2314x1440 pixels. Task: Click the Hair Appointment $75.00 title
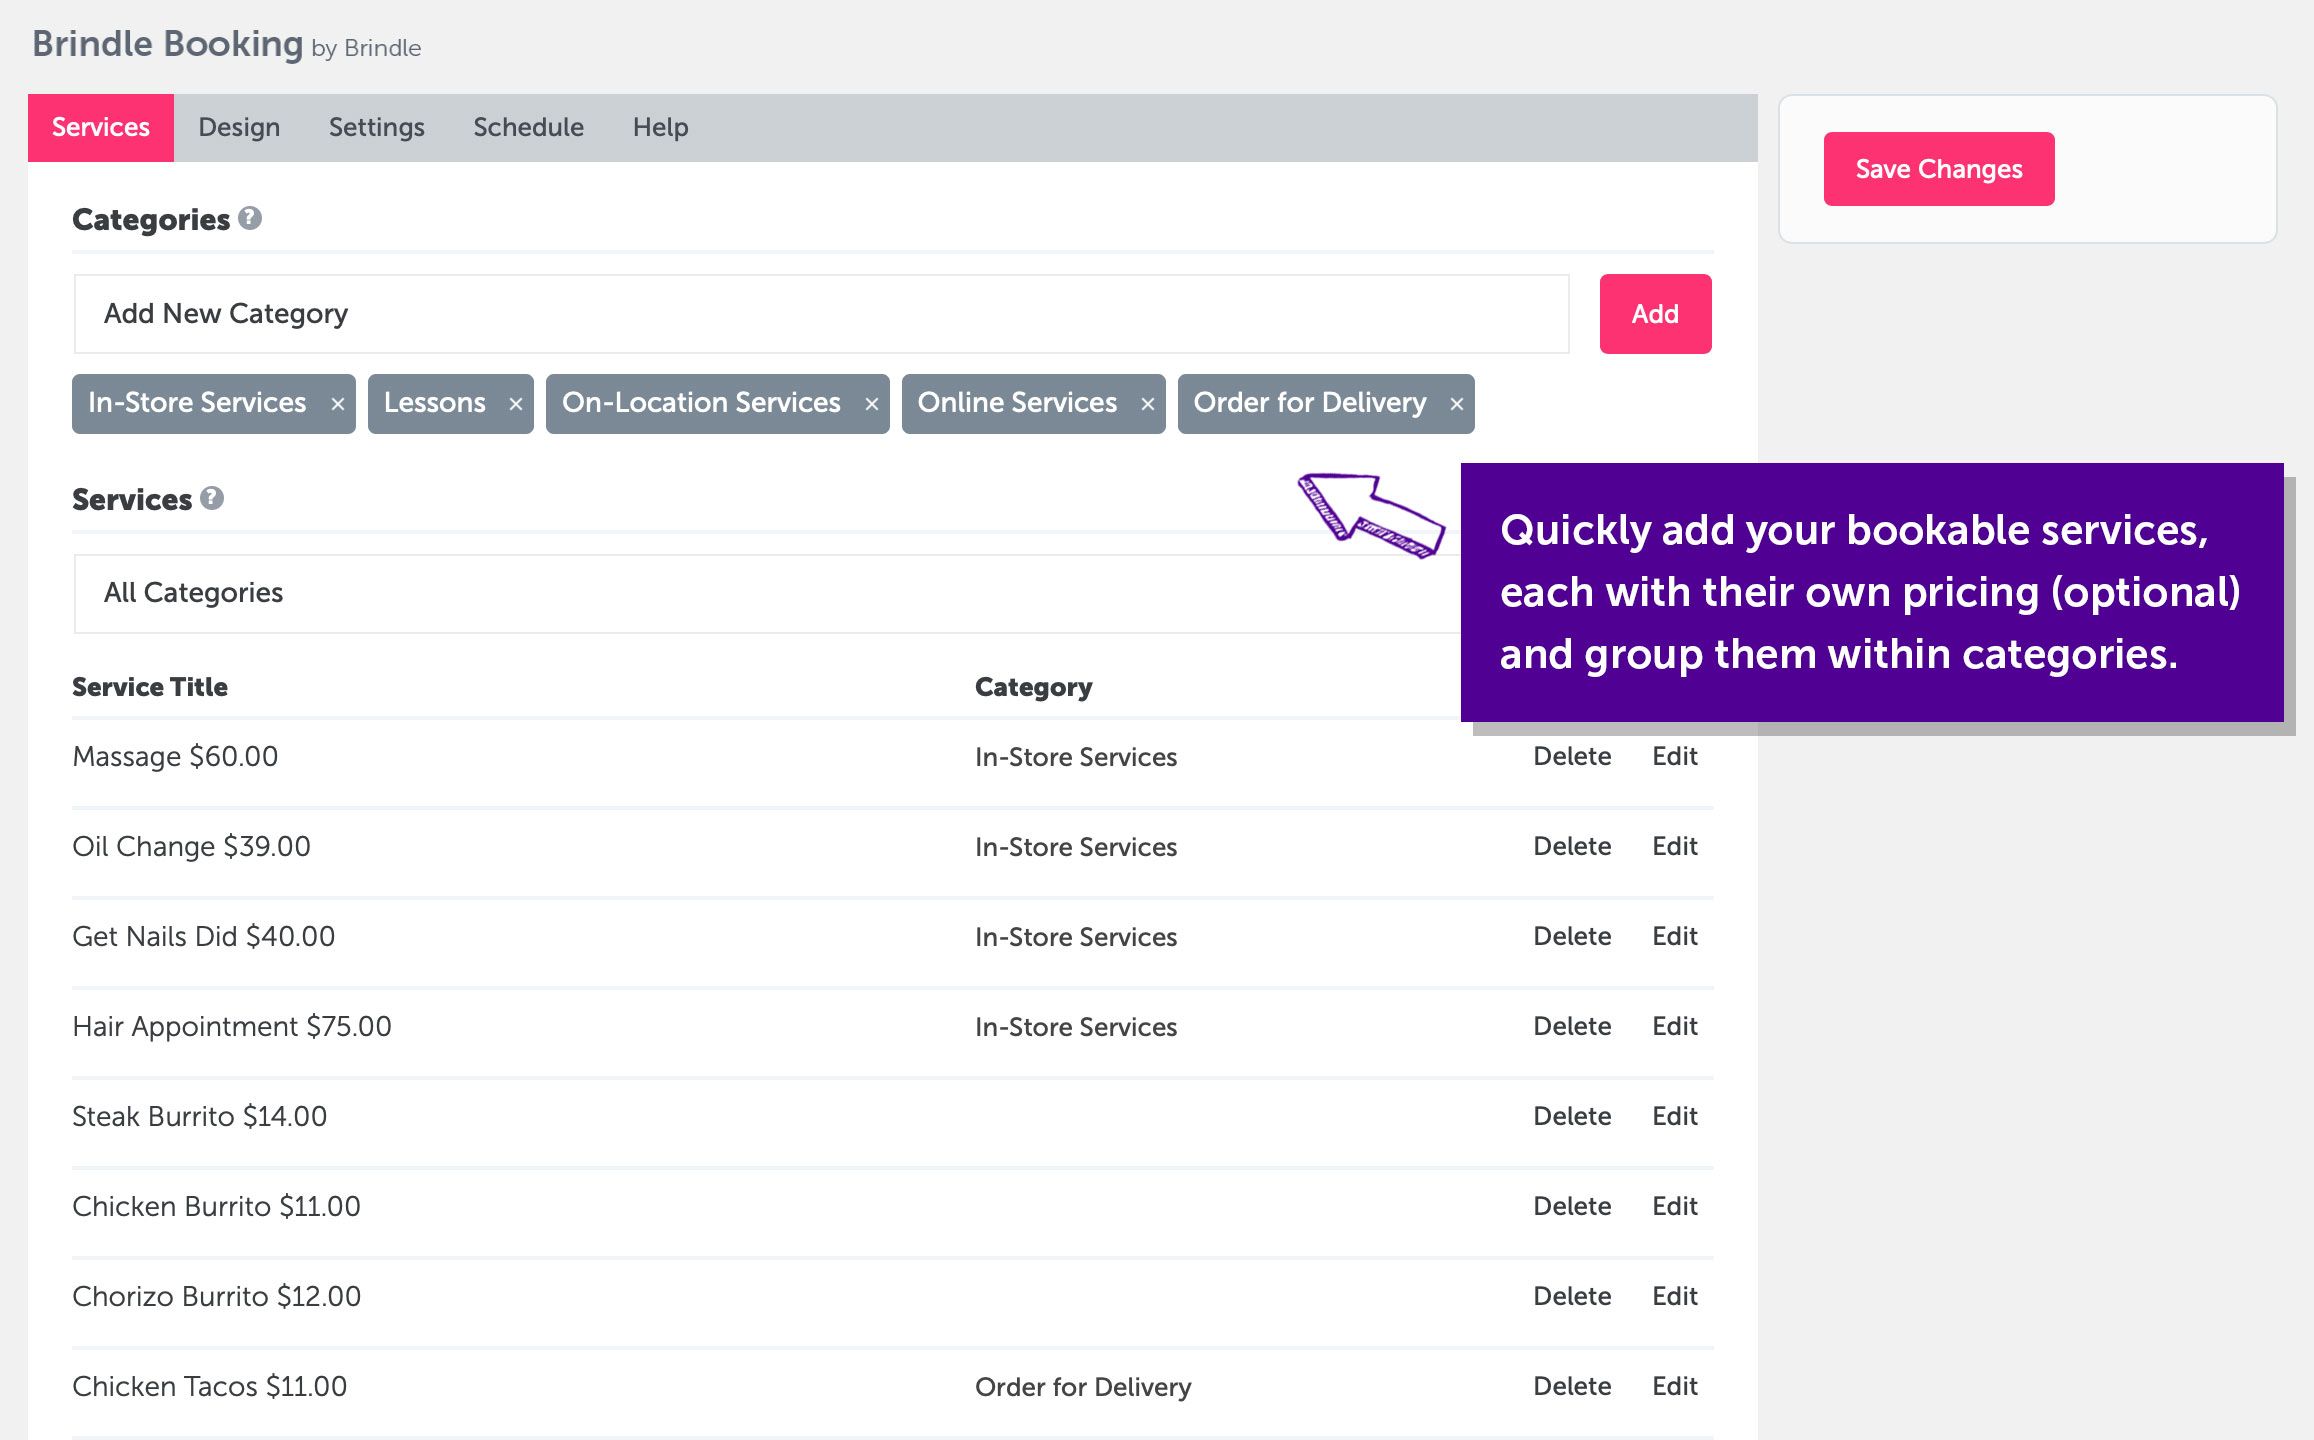point(232,1027)
